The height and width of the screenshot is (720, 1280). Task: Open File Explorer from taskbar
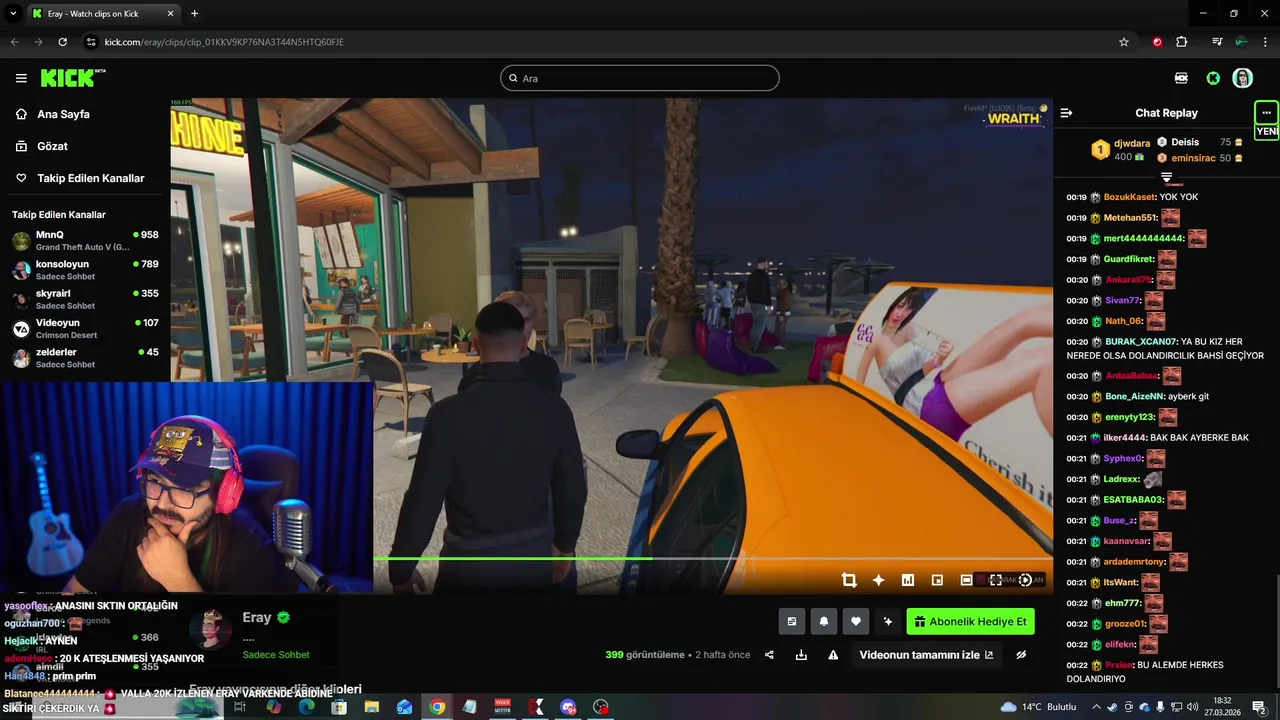click(x=372, y=707)
